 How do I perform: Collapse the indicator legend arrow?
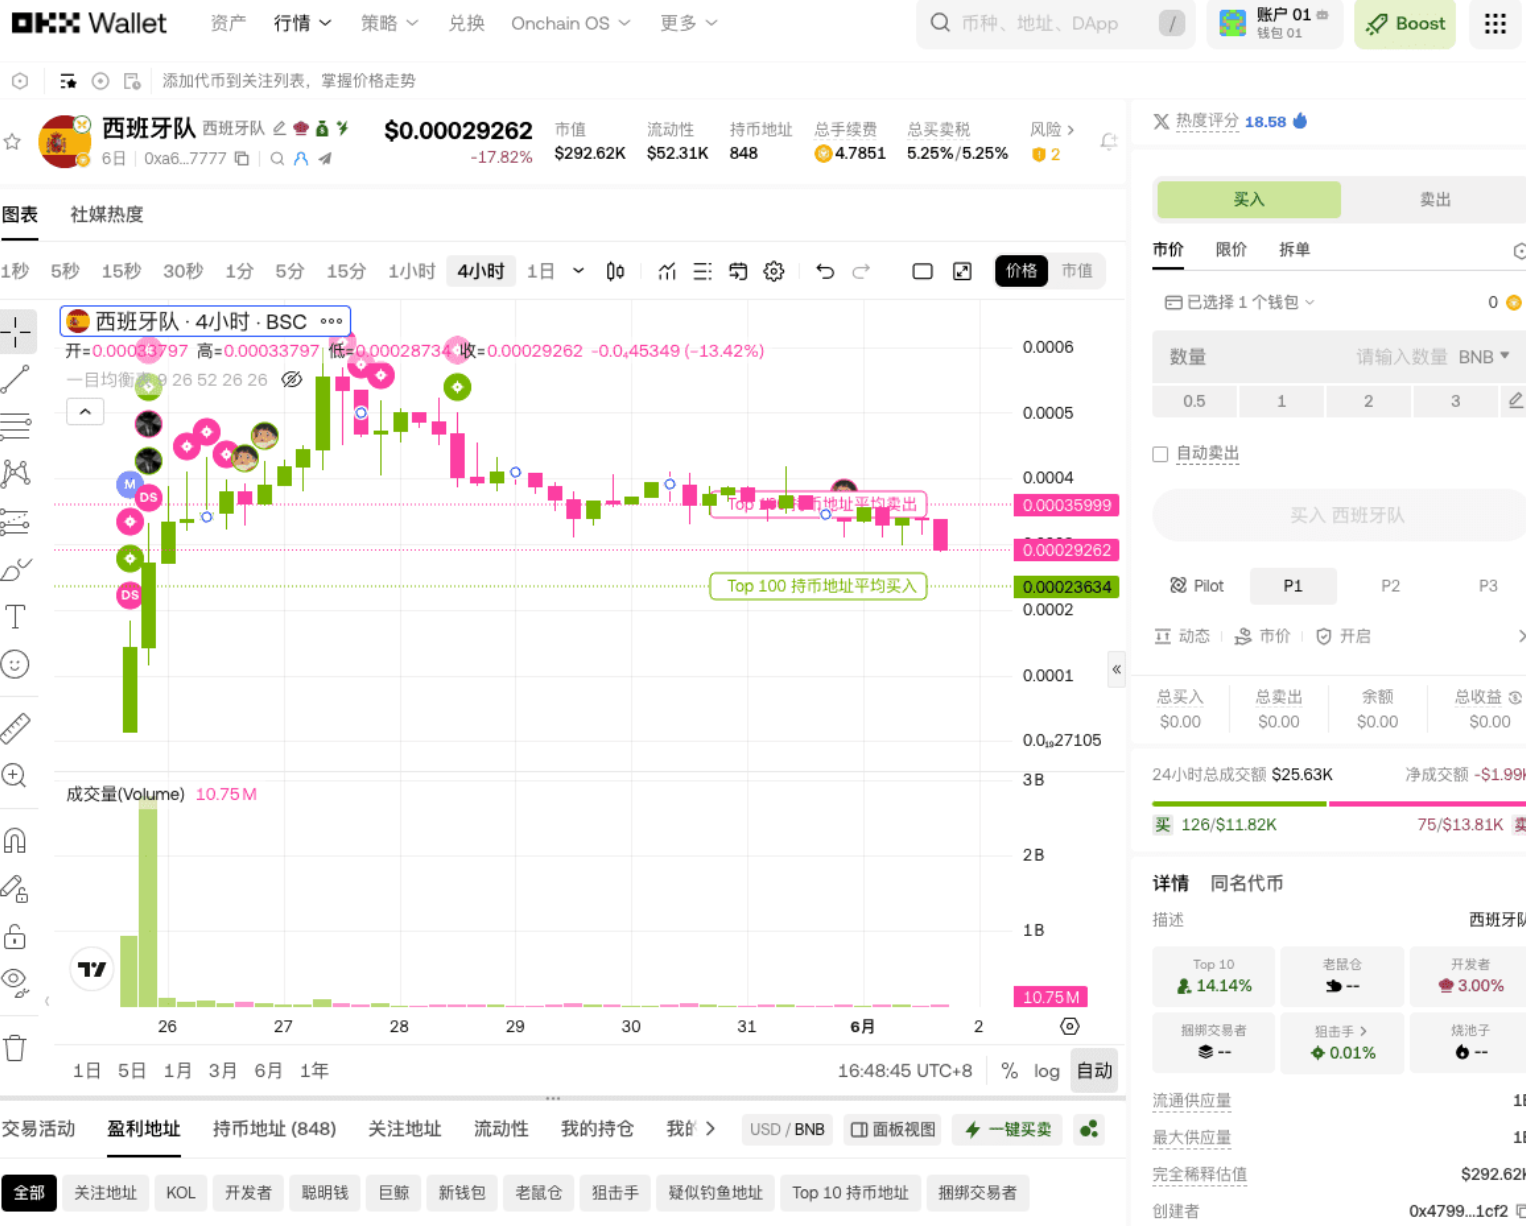pos(85,411)
